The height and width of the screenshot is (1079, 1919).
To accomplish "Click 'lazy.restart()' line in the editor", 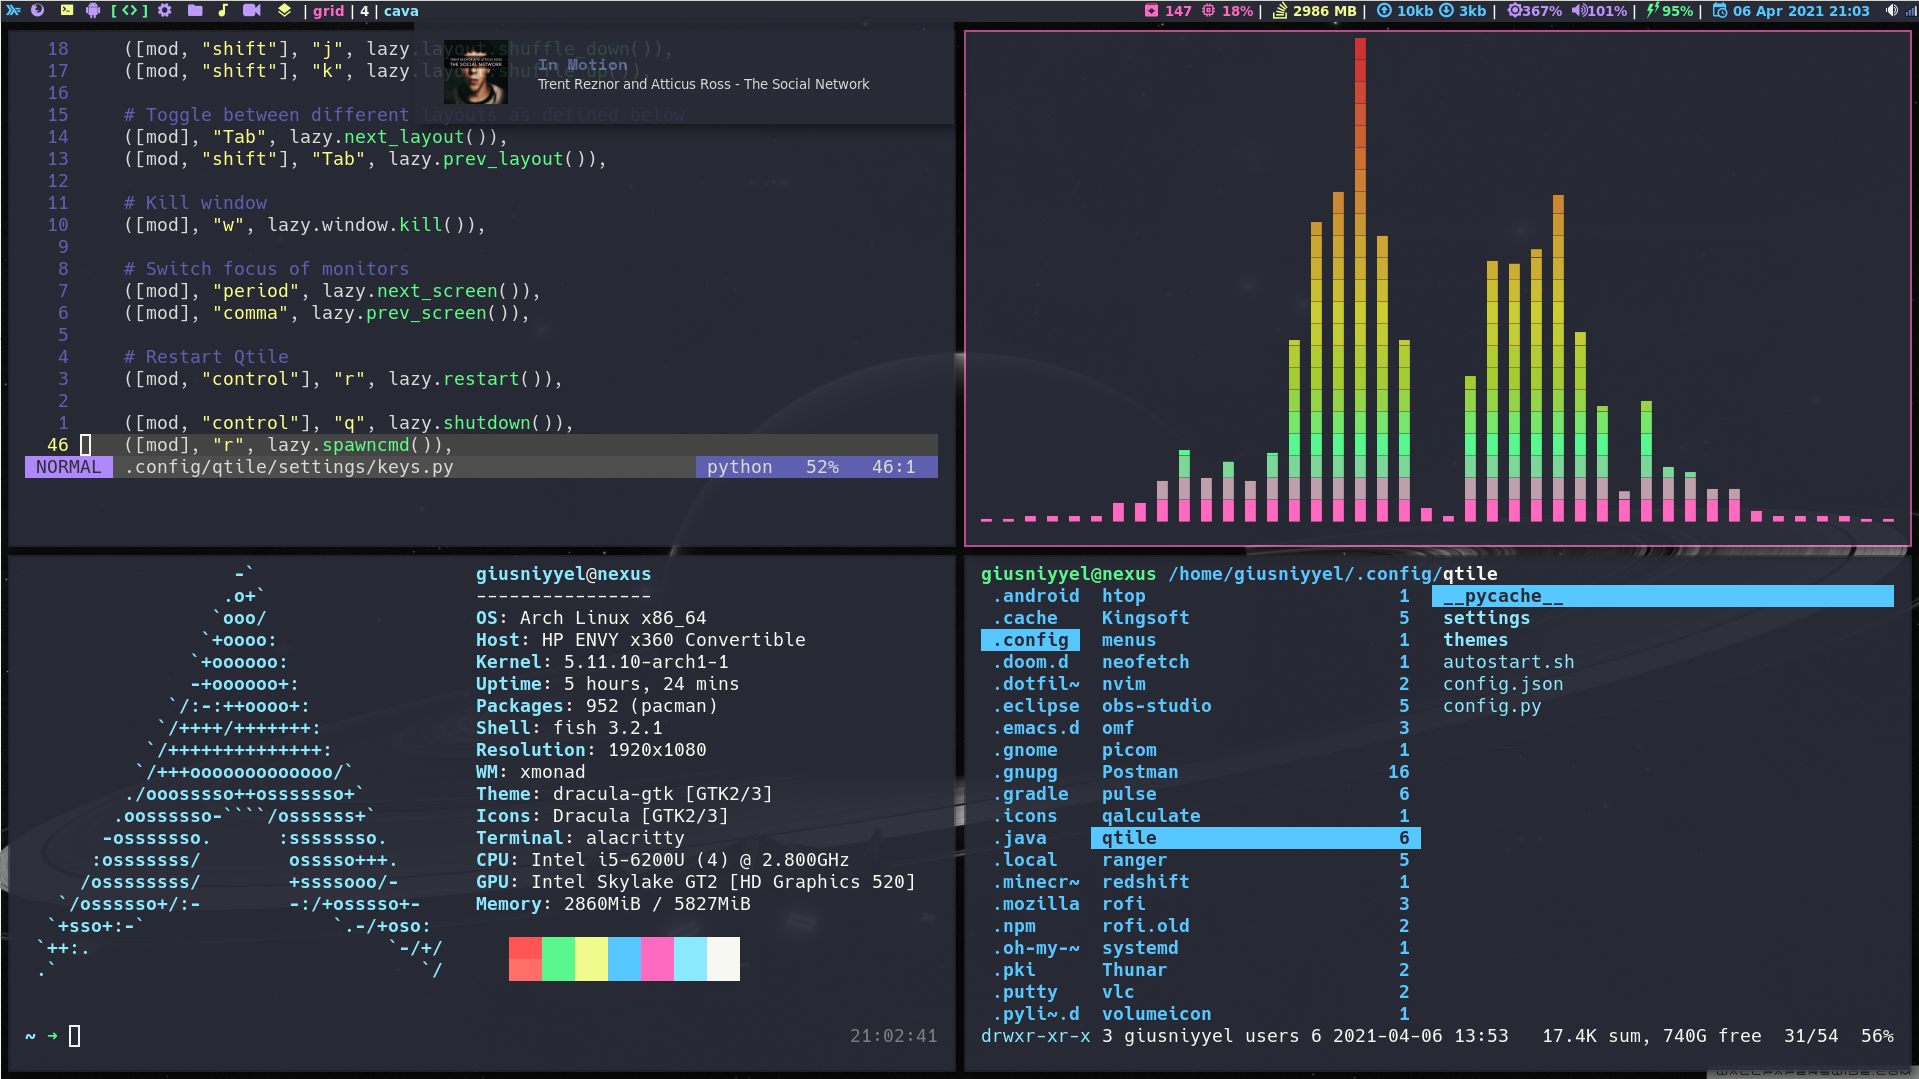I will pyautogui.click(x=343, y=379).
